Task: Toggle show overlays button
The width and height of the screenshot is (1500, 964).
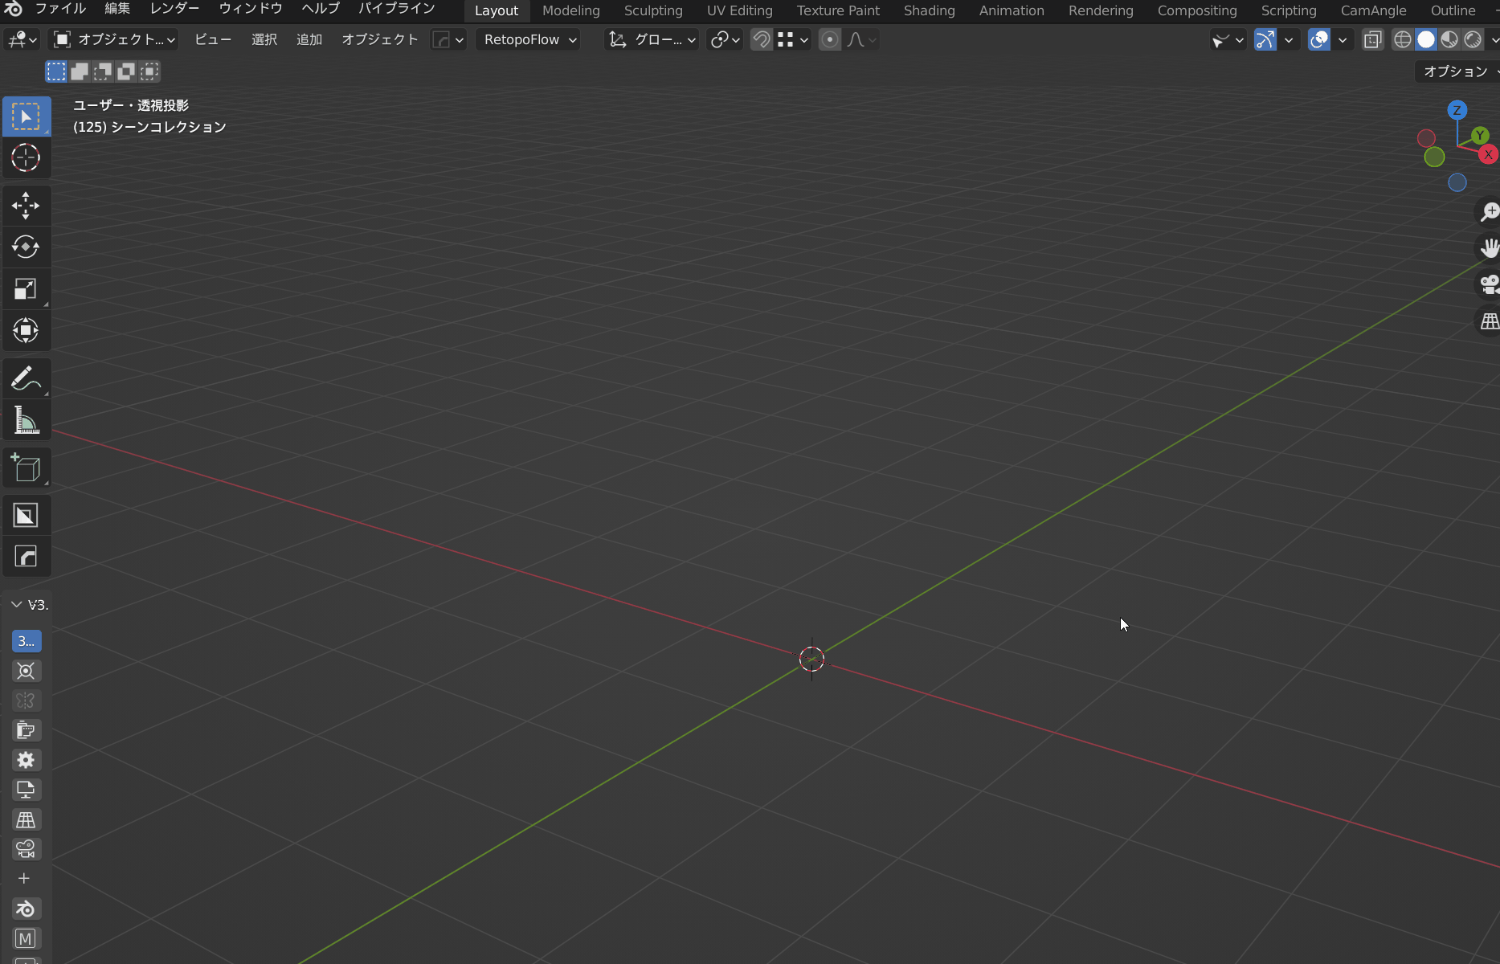Action: [1319, 40]
